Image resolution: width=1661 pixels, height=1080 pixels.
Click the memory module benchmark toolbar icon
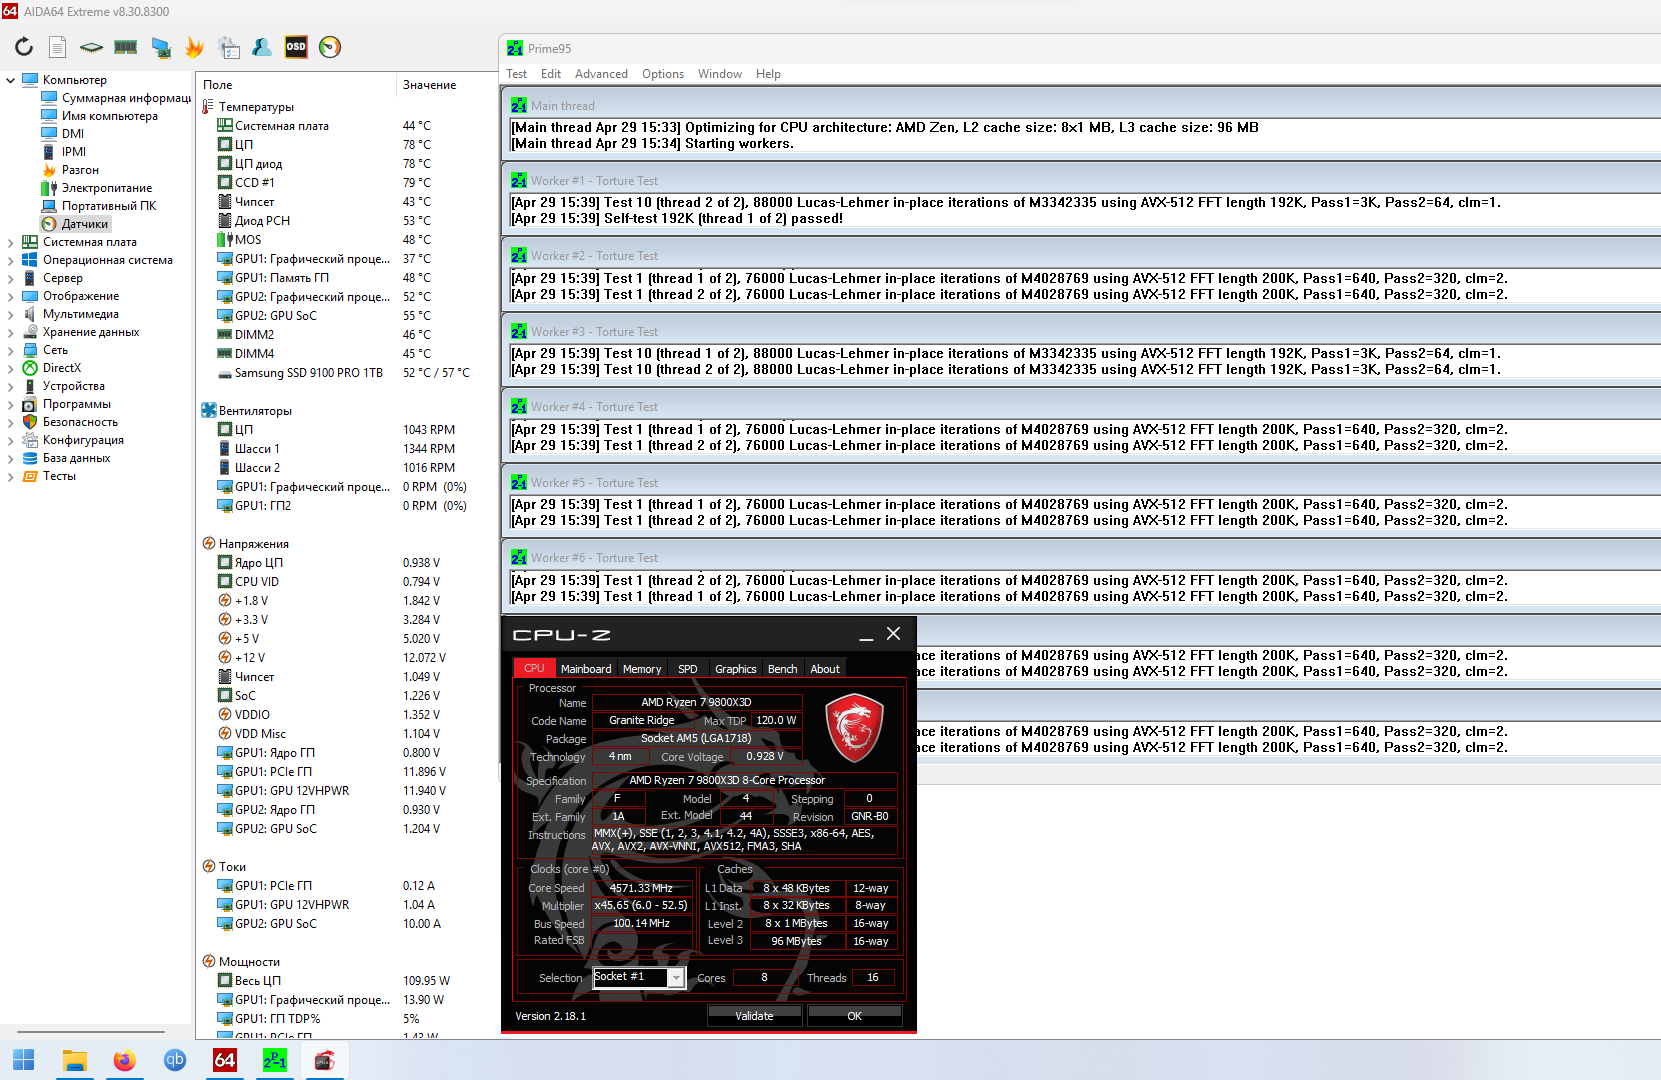click(126, 47)
